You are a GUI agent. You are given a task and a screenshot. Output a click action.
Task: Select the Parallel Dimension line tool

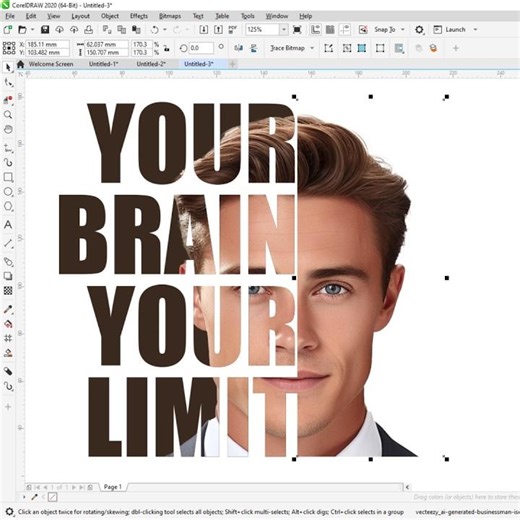point(8,243)
